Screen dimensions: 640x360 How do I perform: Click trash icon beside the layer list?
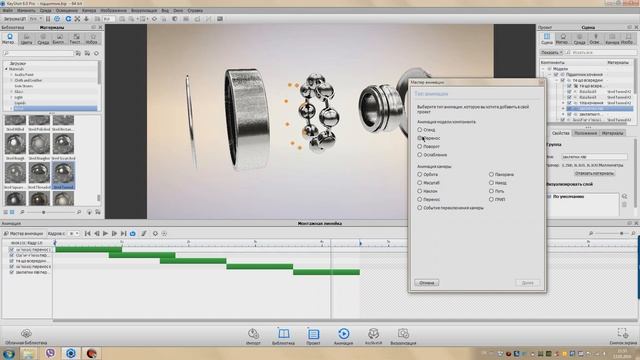coord(624,204)
